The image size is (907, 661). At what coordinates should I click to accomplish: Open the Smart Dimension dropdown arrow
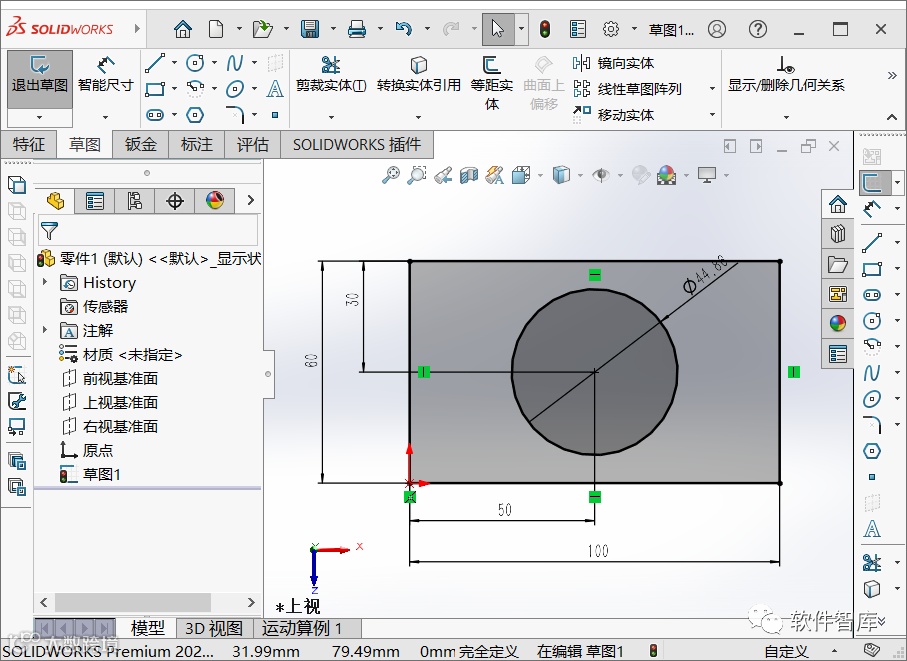(105, 117)
